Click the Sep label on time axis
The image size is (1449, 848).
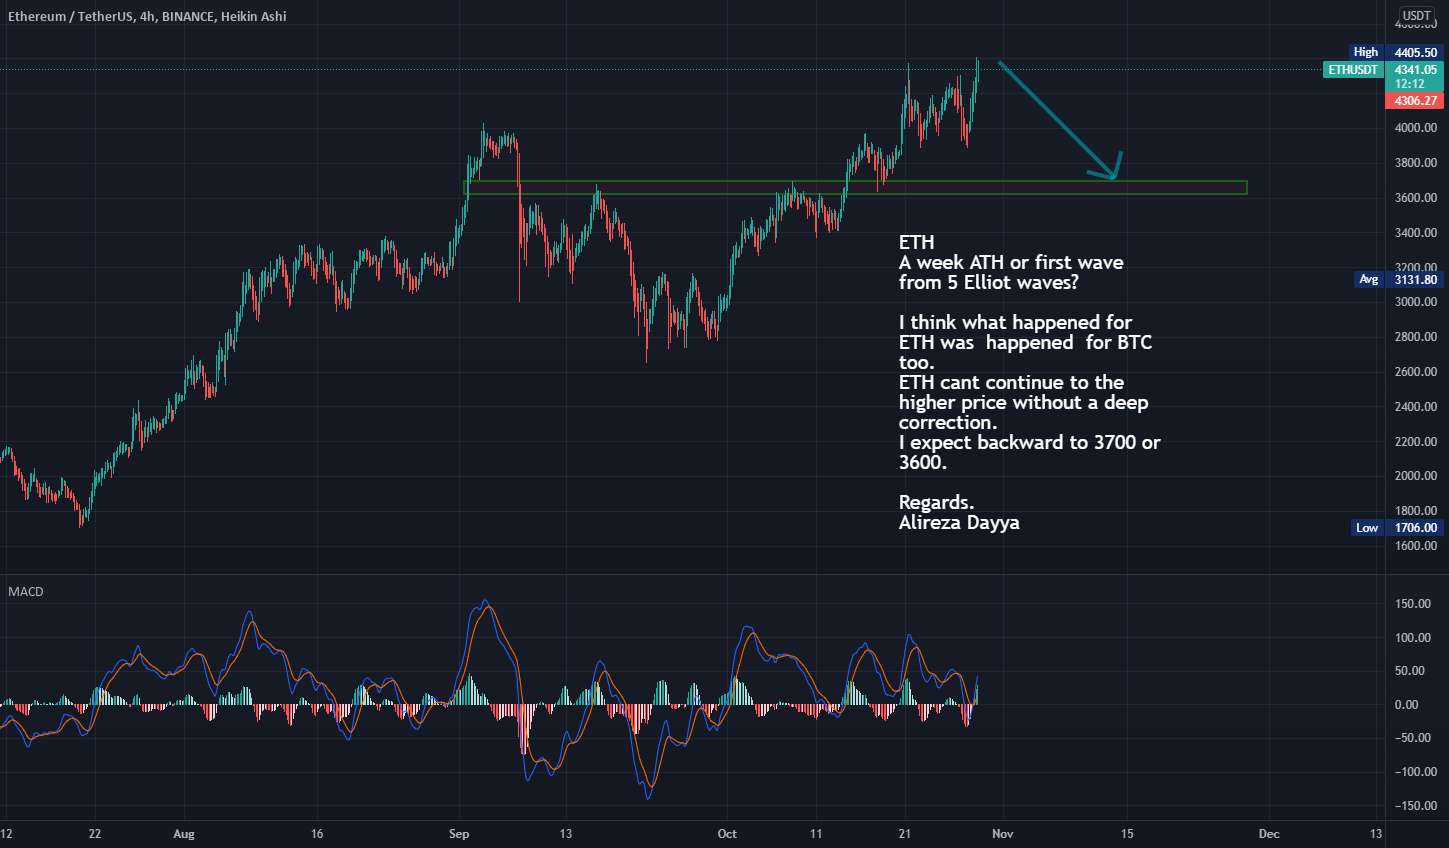[x=459, y=834]
